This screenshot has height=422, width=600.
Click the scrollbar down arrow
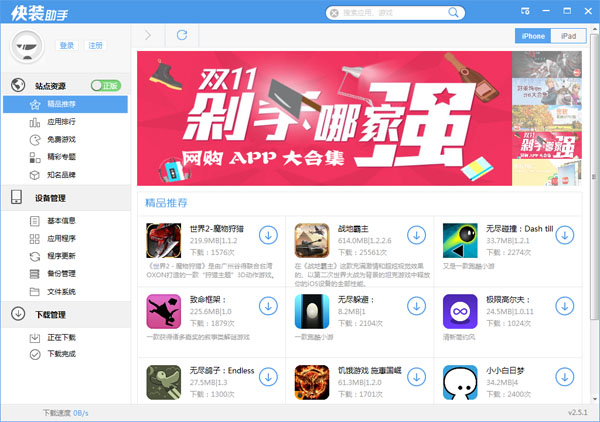pos(595,399)
